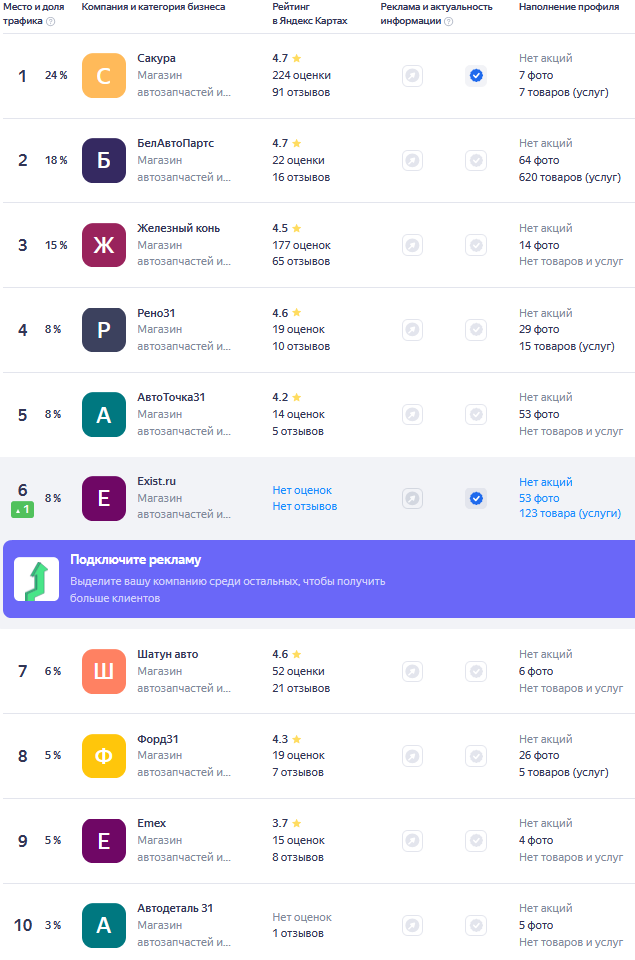Image resolution: width=635 pixels, height=960 pixels.
Task: Select Железный конь crimson logo icon
Action: click(103, 245)
